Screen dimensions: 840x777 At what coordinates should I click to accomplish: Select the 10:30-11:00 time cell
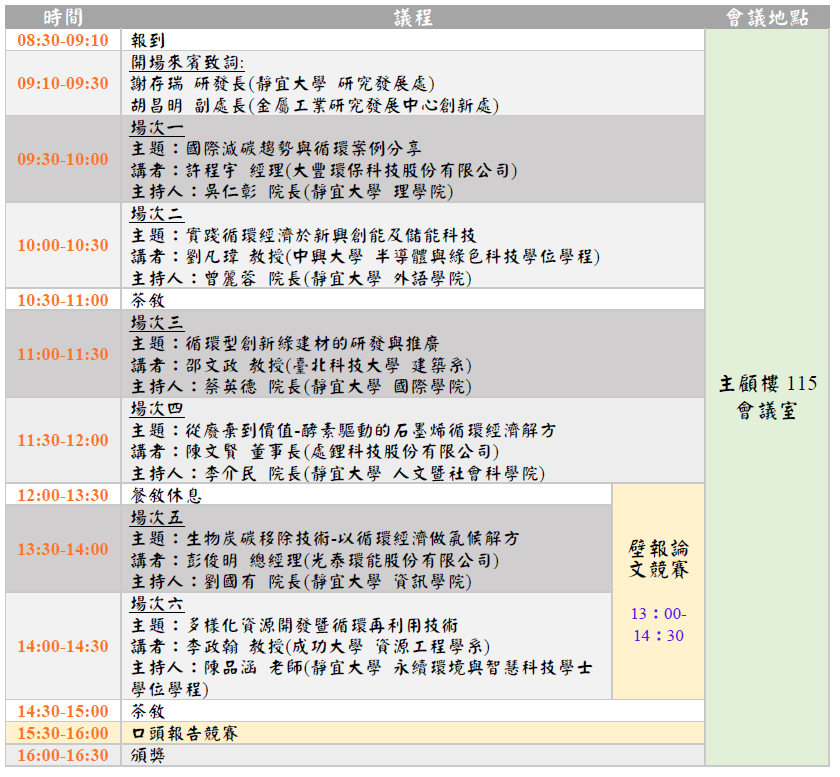62,300
